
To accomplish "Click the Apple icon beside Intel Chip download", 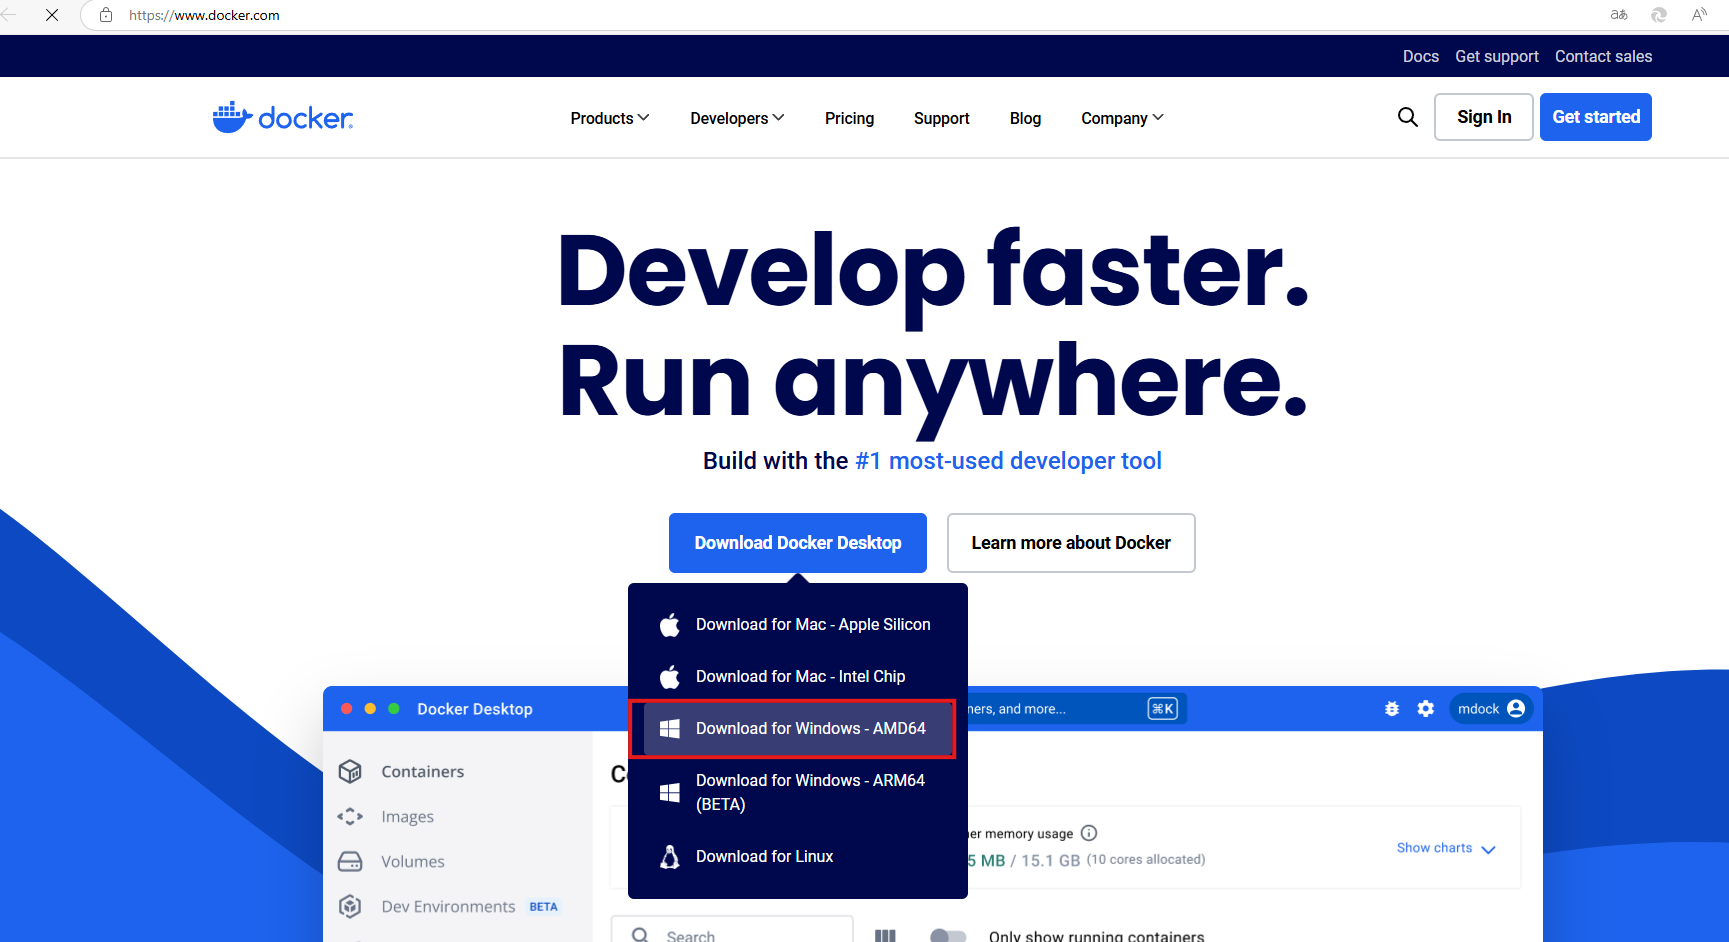I will coord(670,677).
